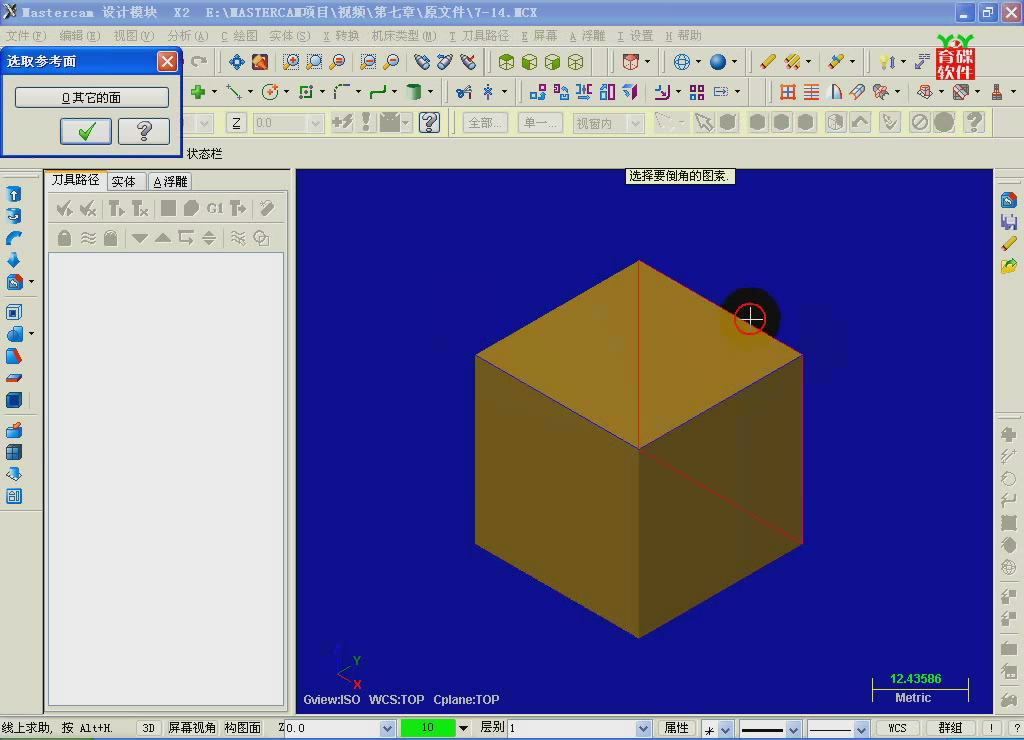Open the 分析 Analyze menu
1024x740 pixels.
188,36
